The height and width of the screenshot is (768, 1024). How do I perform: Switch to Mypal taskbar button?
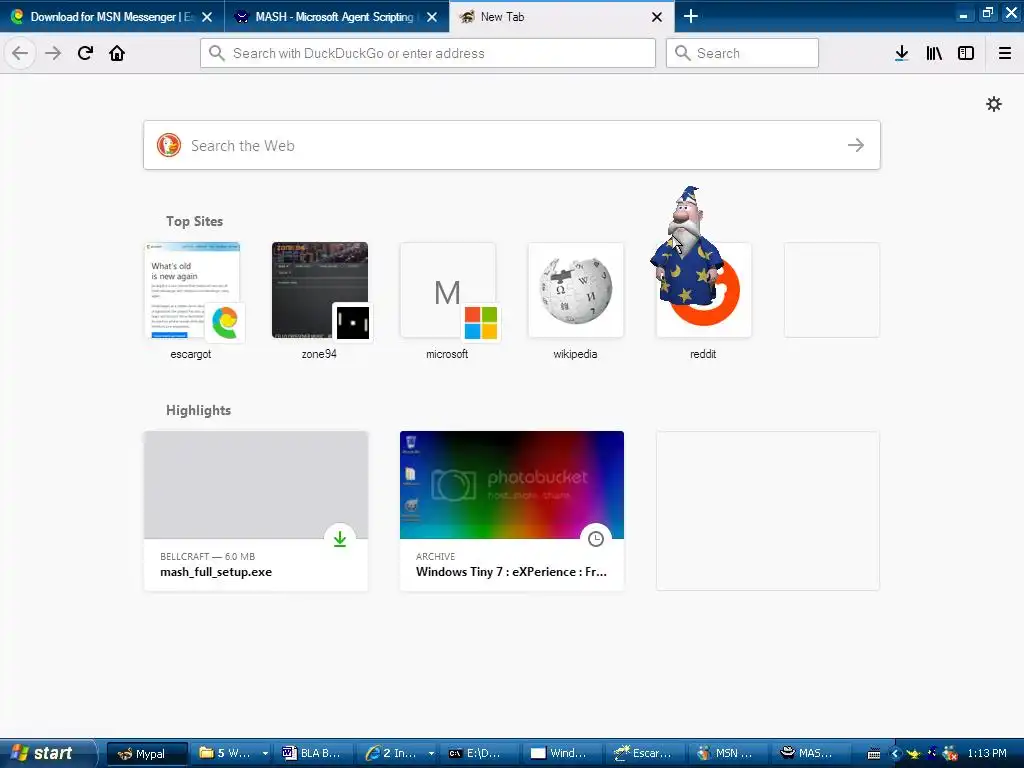tap(147, 754)
